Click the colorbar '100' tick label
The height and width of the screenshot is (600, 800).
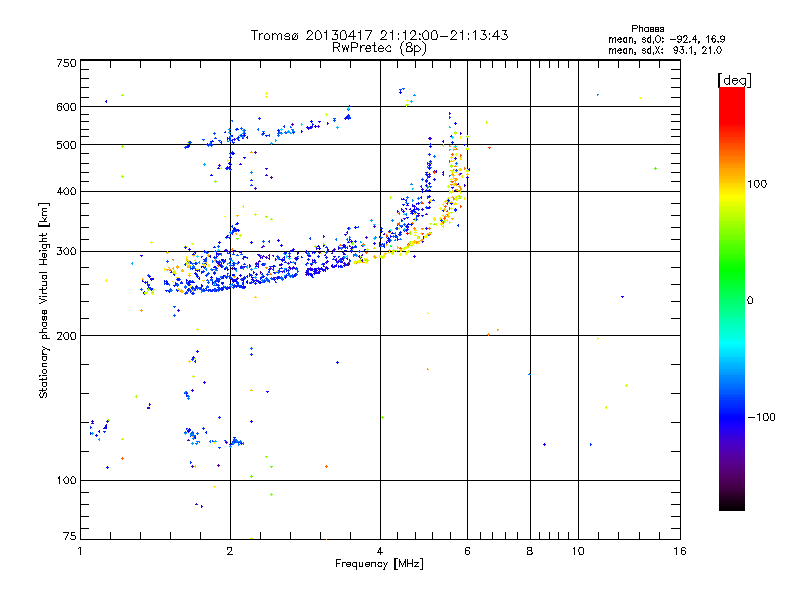(x=757, y=184)
